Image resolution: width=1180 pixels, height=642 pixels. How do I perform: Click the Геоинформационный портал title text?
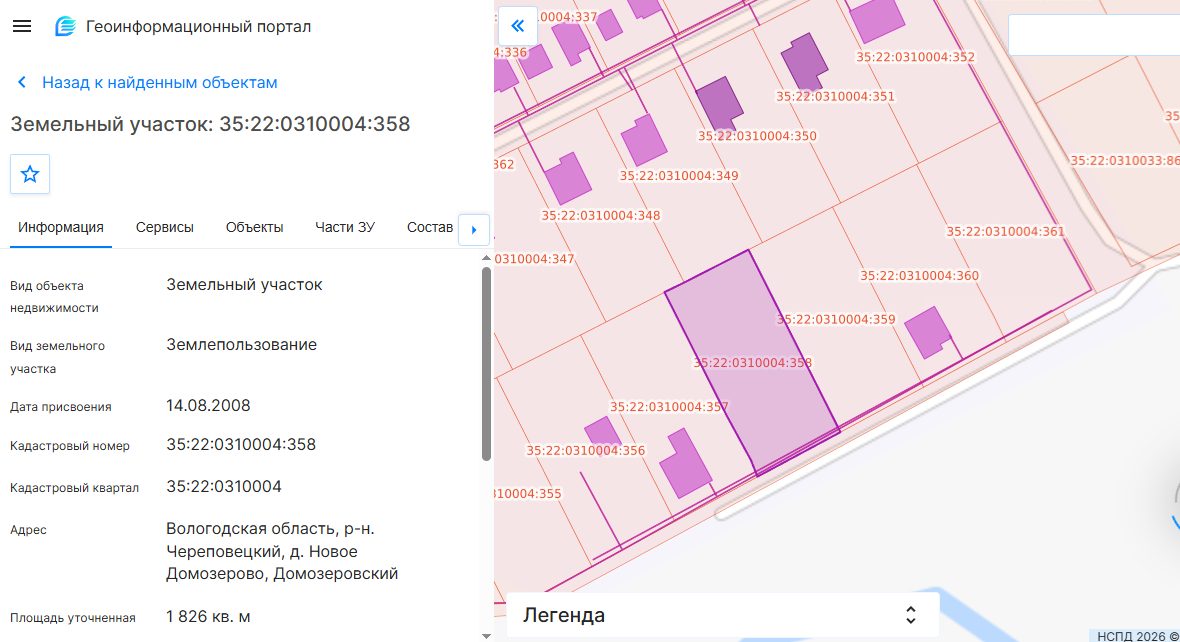click(199, 26)
